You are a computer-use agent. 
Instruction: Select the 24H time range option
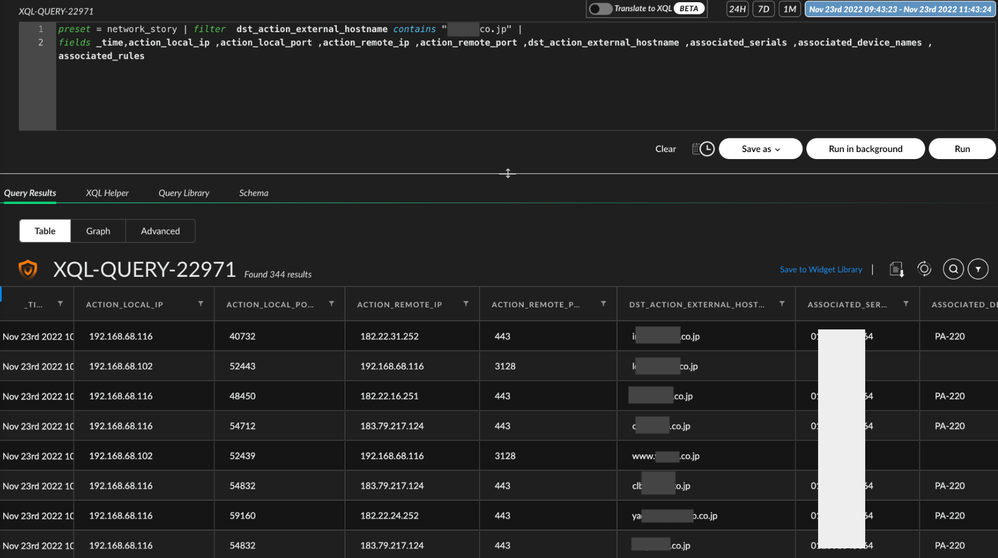point(737,9)
